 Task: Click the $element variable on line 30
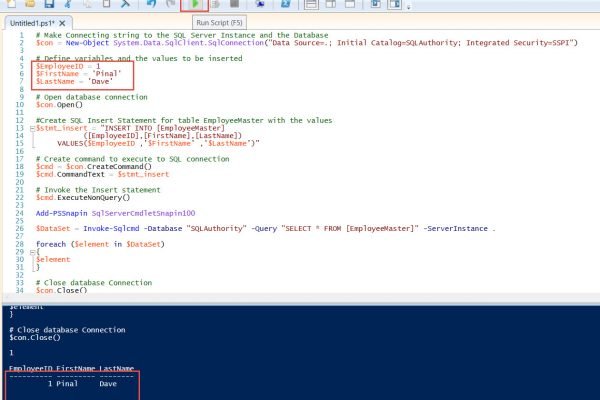pyautogui.click(x=53, y=260)
